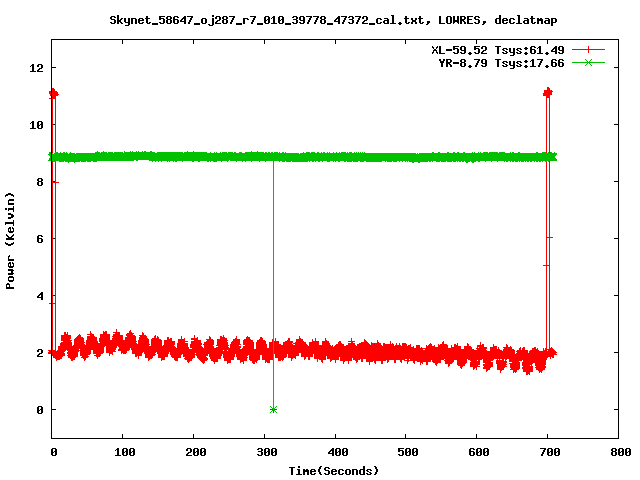
Task: Click x-axis tick label 200
Action: tap(196, 452)
